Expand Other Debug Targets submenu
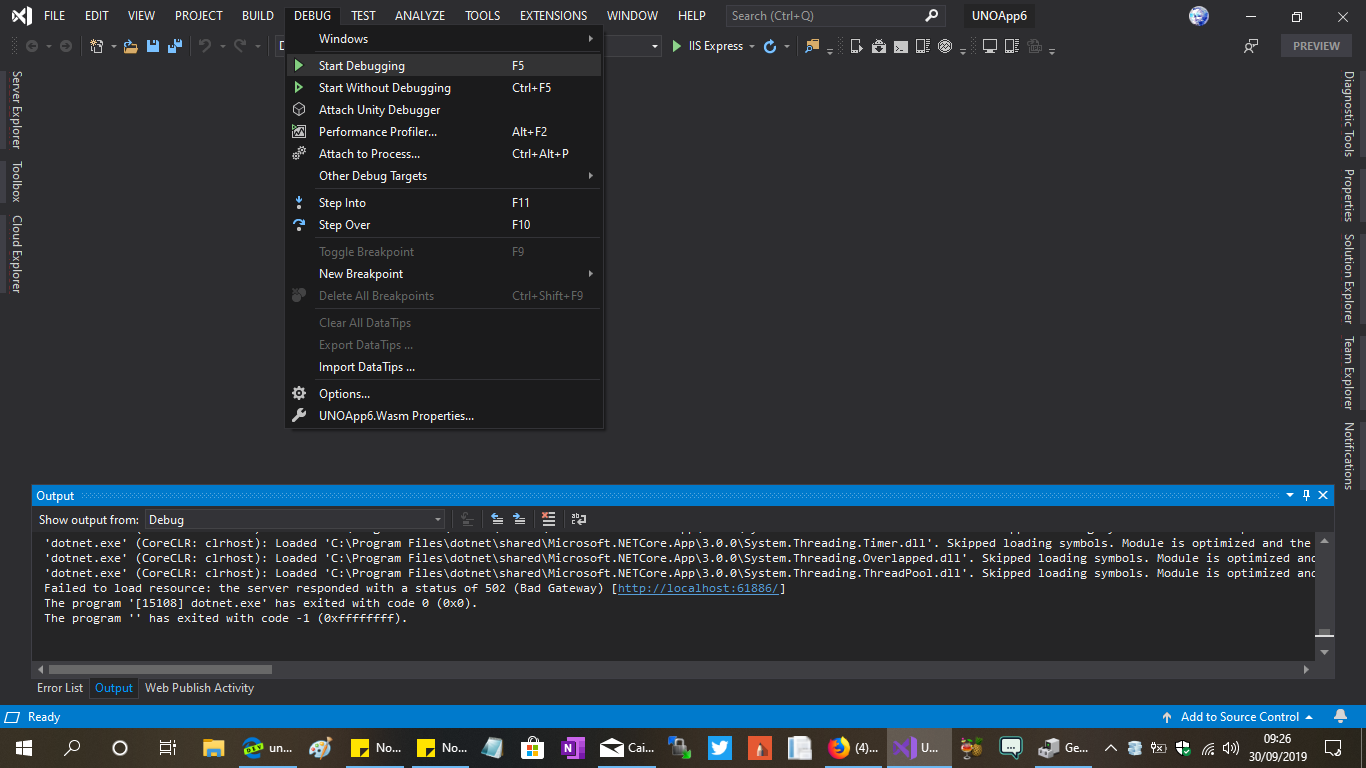 (444, 176)
